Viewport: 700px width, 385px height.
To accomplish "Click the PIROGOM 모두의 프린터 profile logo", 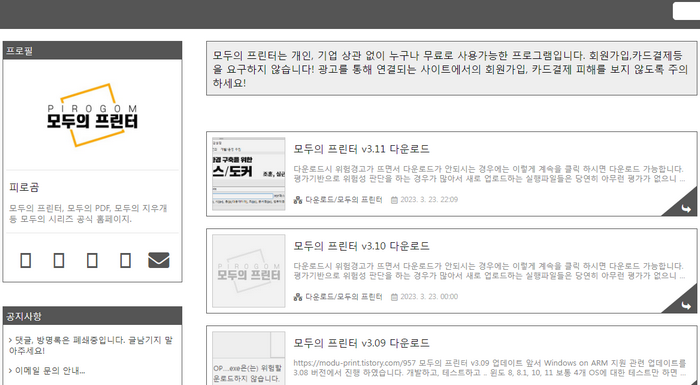I will pos(92,115).
